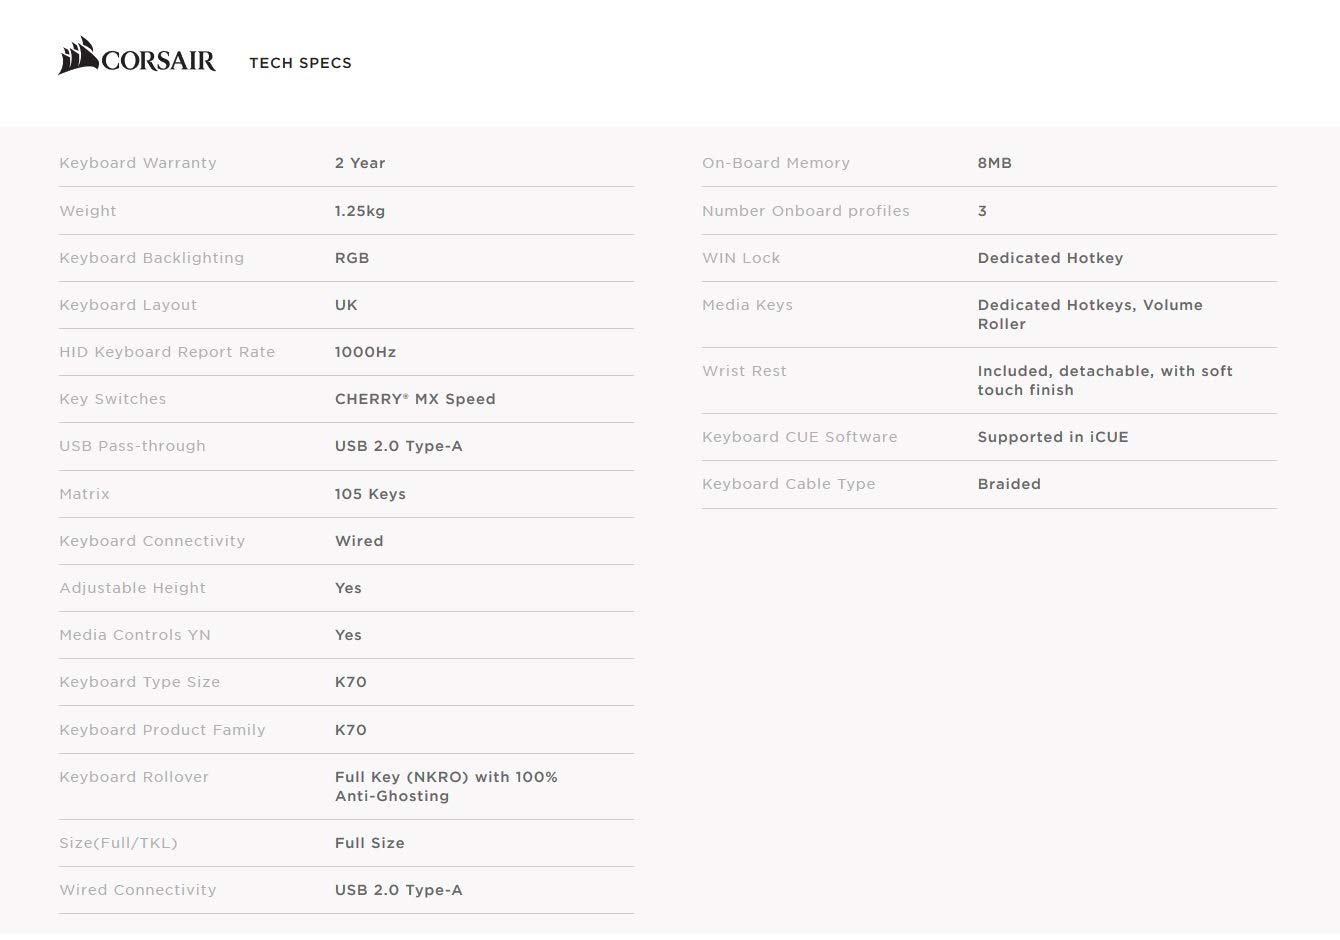Select the Key Switches label

click(x=113, y=399)
